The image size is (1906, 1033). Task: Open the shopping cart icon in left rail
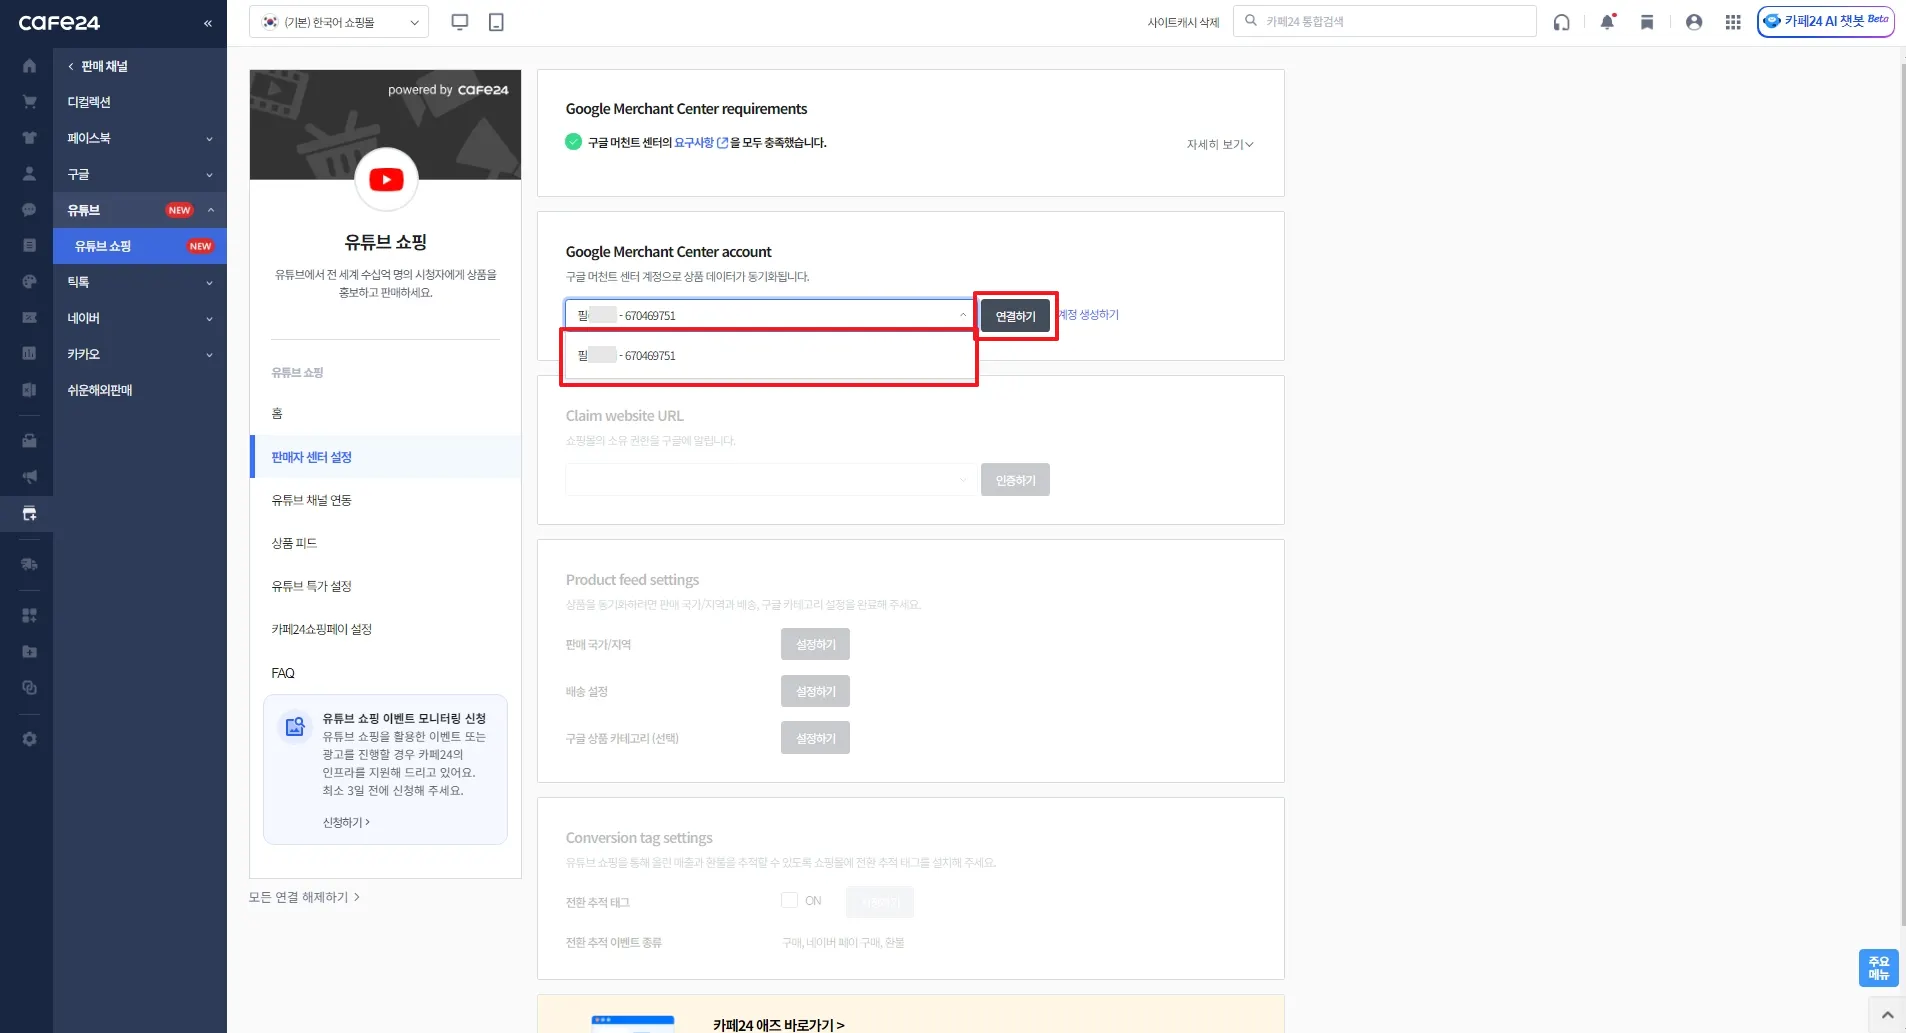(x=29, y=102)
